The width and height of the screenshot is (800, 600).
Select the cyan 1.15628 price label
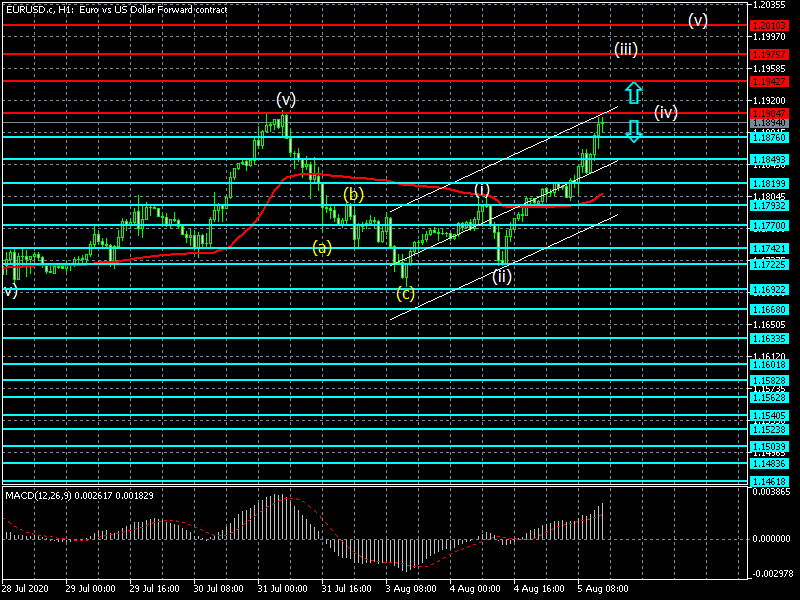pos(769,397)
